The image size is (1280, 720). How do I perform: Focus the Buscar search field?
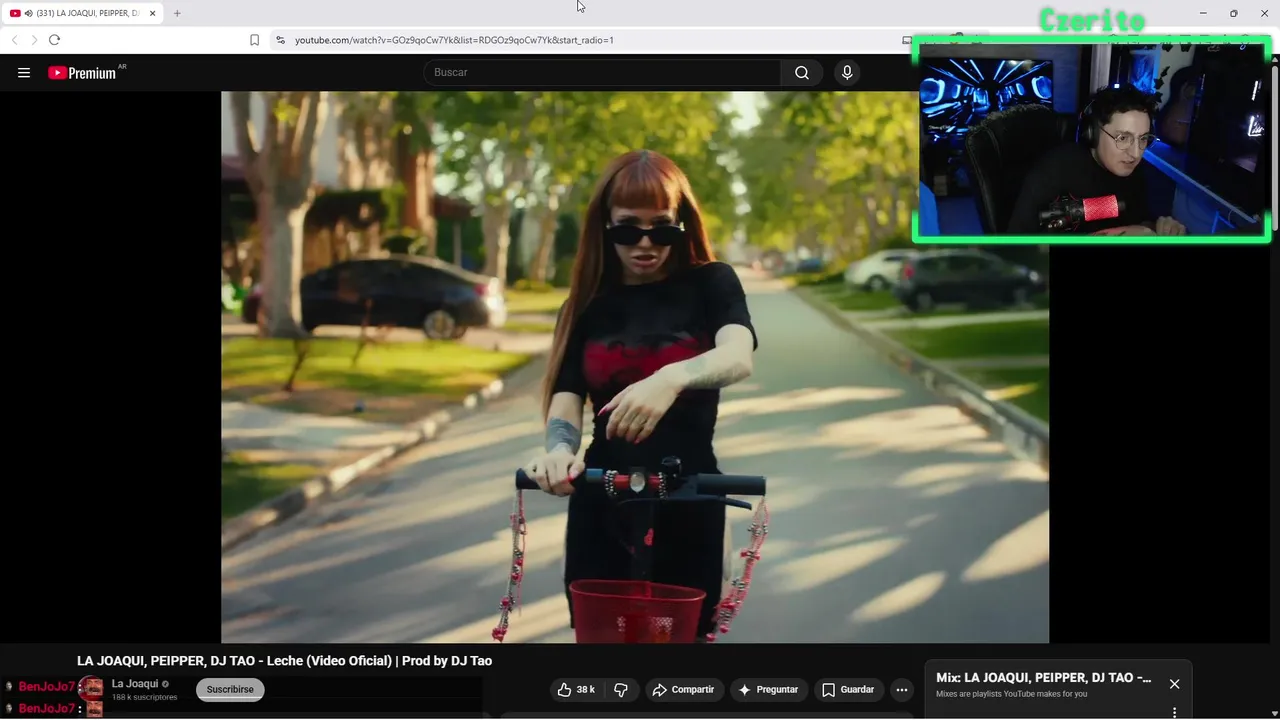pyautogui.click(x=603, y=73)
